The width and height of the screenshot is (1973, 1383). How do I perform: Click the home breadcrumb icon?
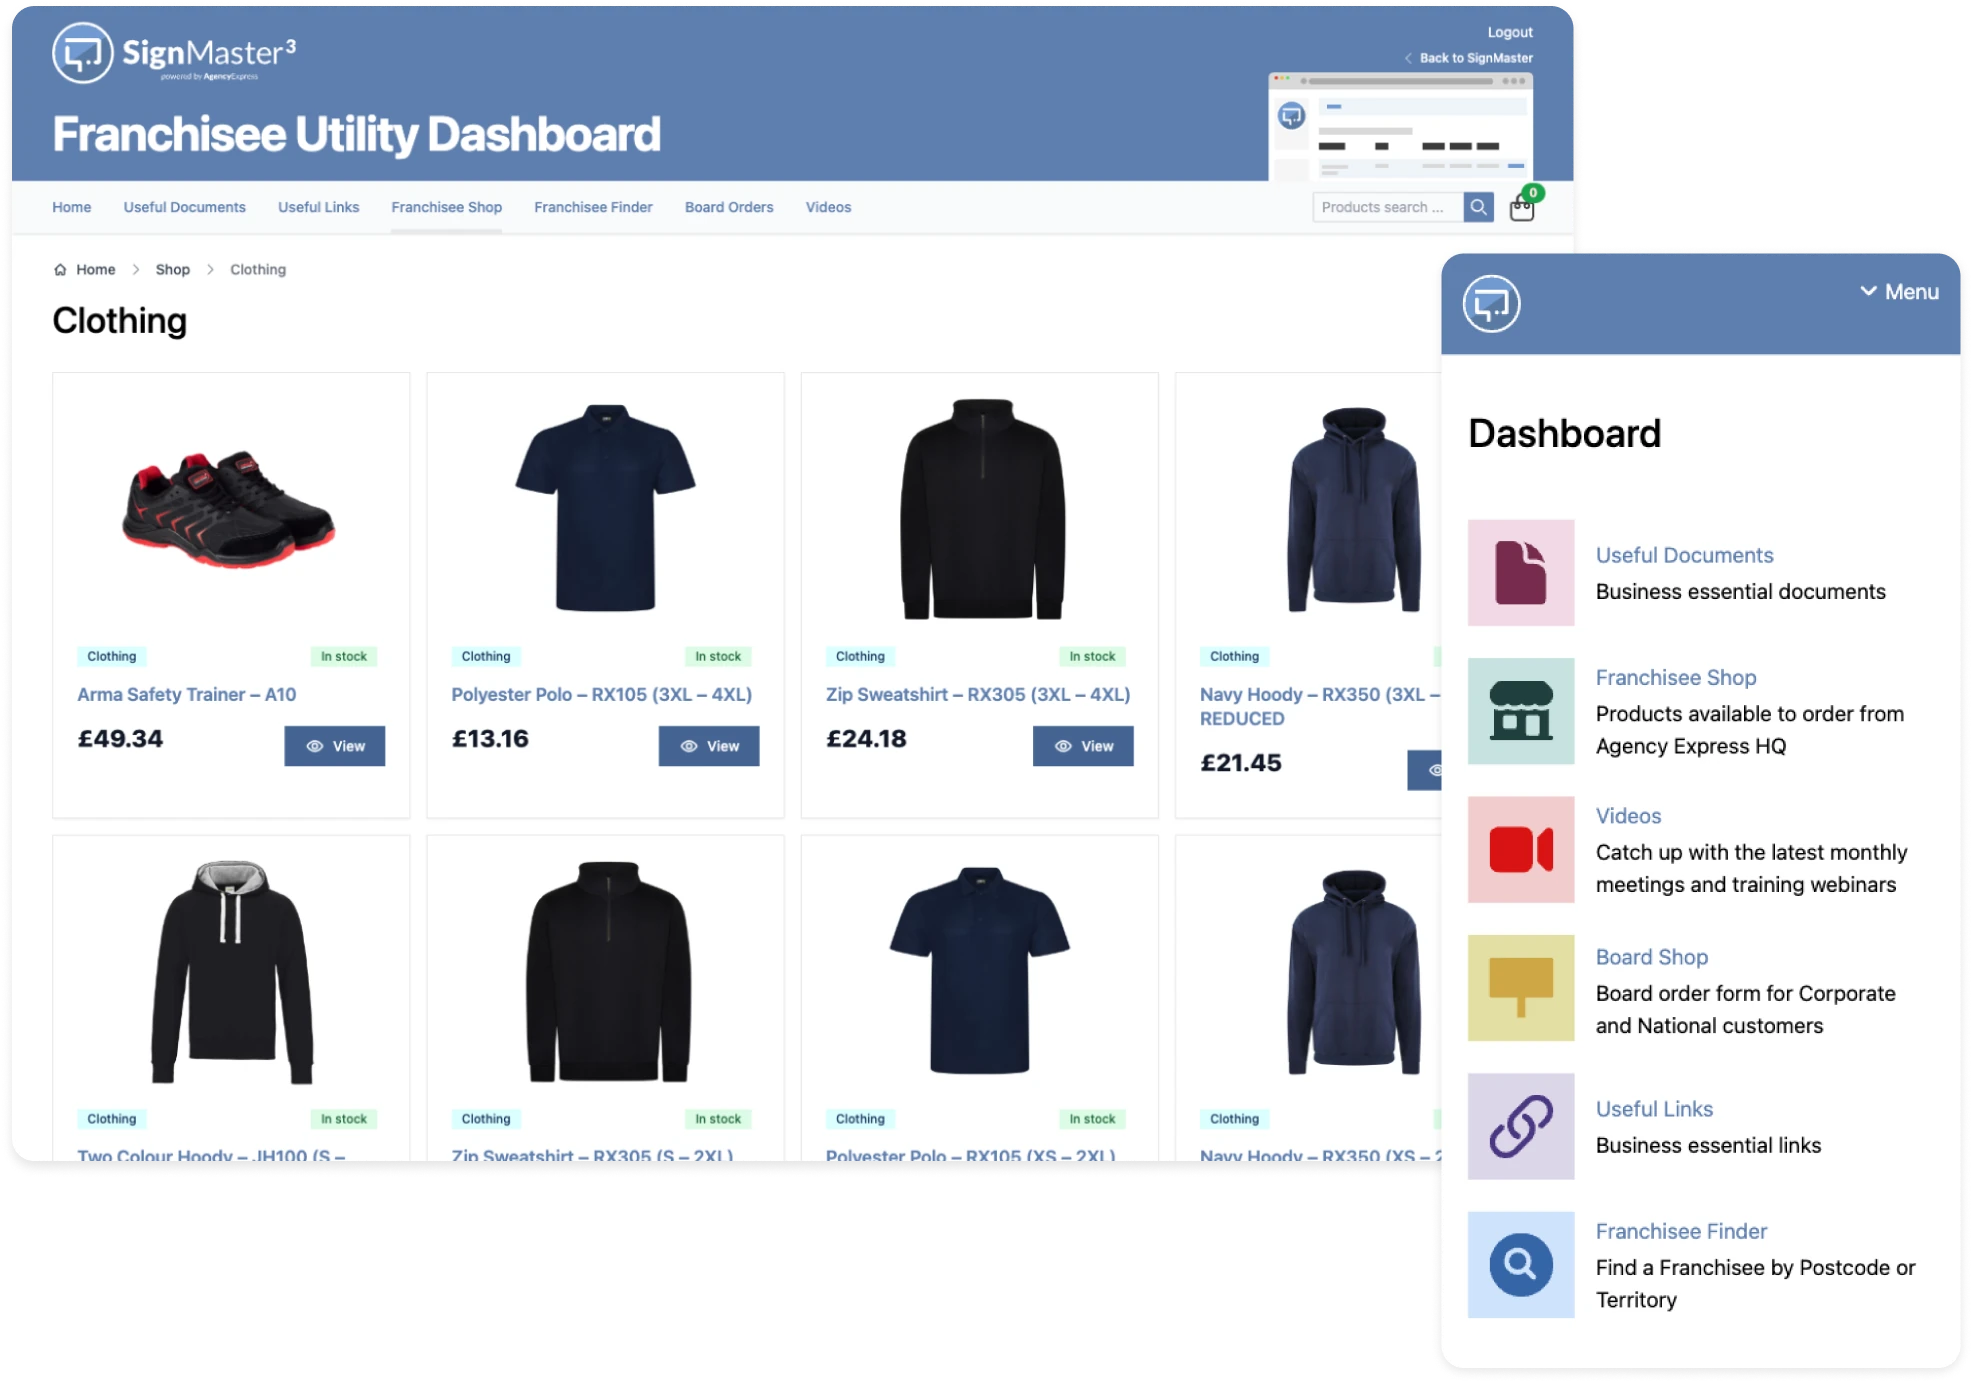click(x=59, y=269)
